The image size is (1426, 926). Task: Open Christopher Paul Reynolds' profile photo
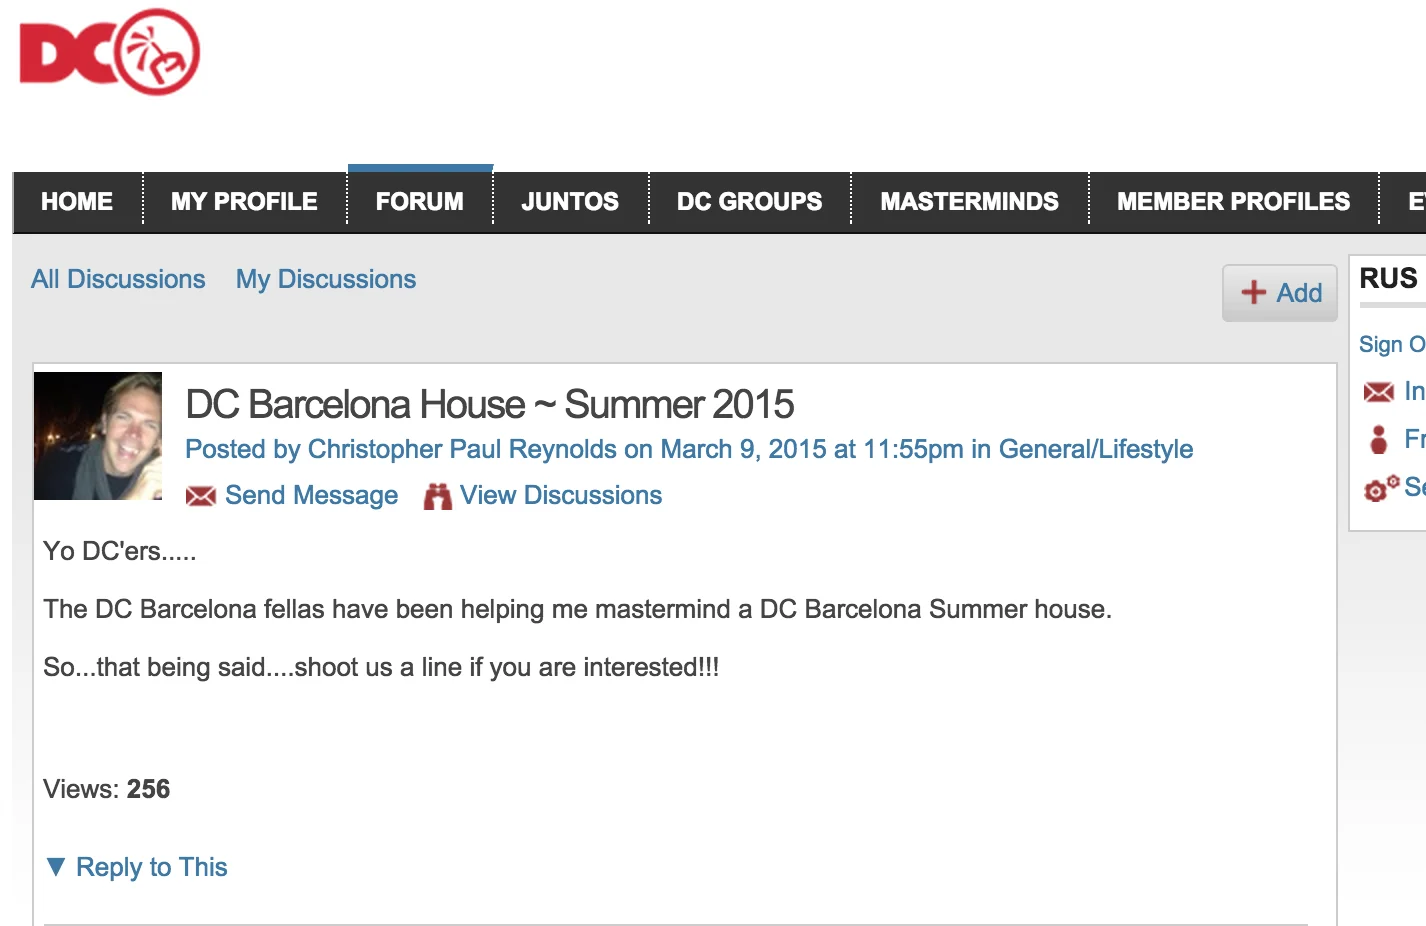click(98, 436)
